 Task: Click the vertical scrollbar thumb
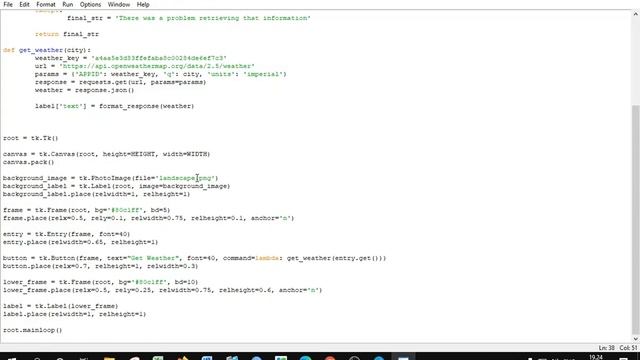point(636,219)
